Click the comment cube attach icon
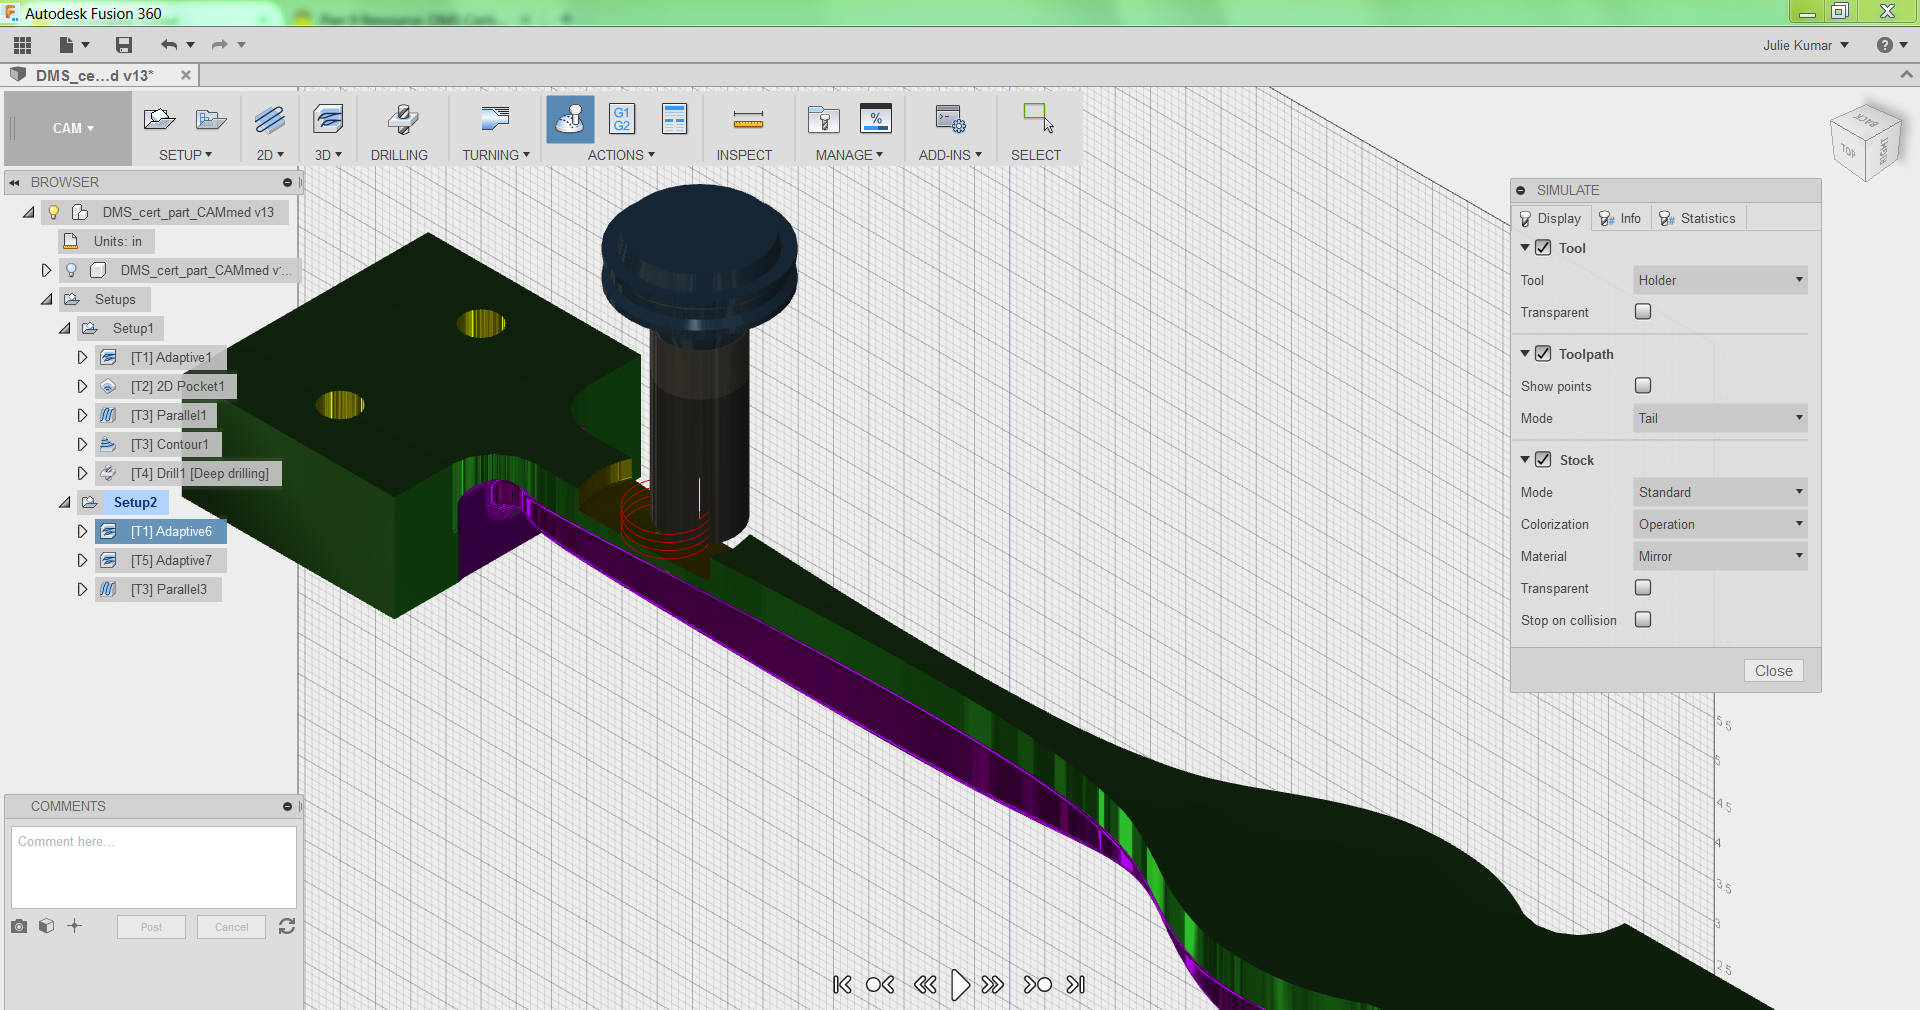The height and width of the screenshot is (1010, 1920). click(x=46, y=926)
